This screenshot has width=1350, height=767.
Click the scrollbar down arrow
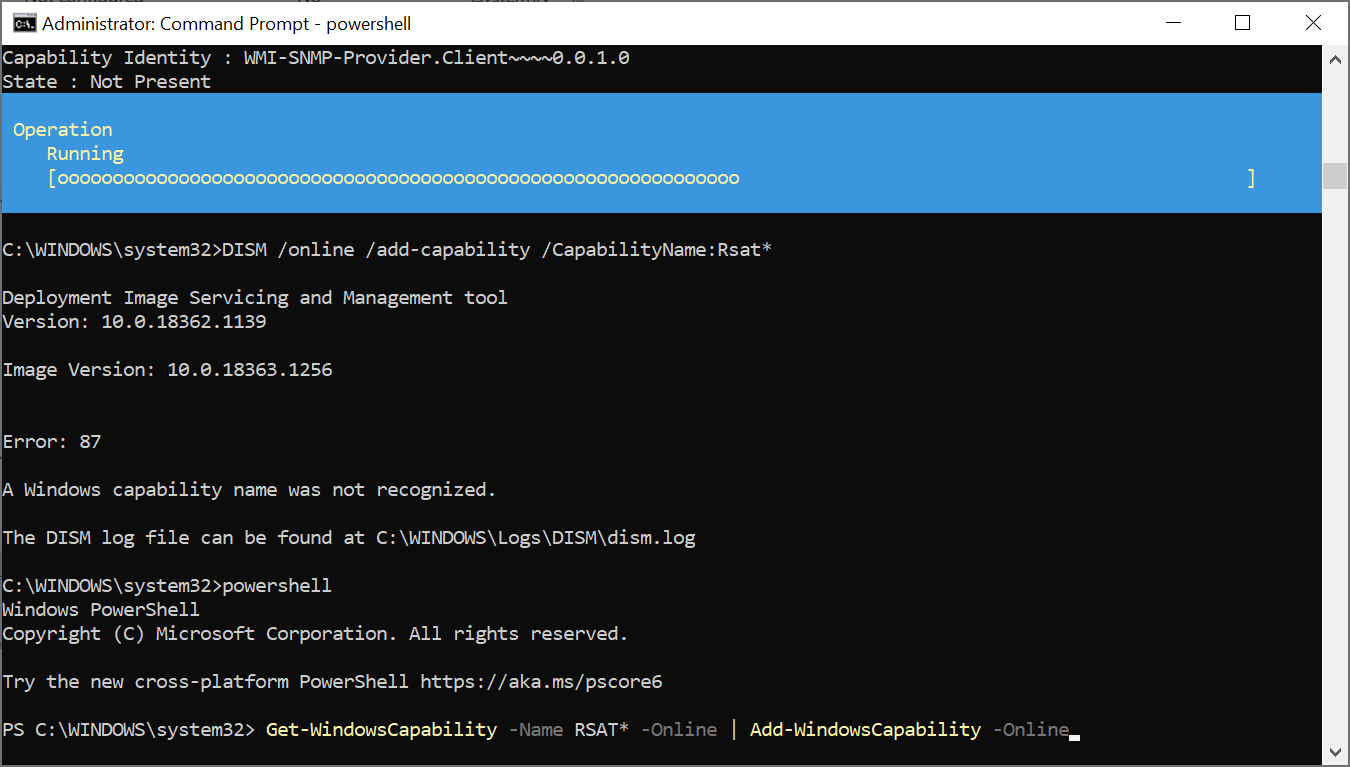[x=1335, y=751]
